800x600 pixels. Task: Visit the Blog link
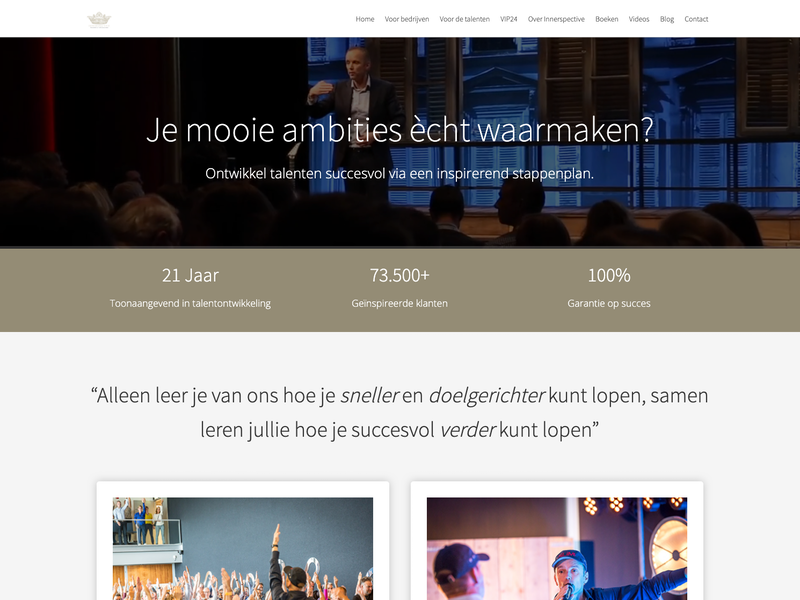coord(667,19)
